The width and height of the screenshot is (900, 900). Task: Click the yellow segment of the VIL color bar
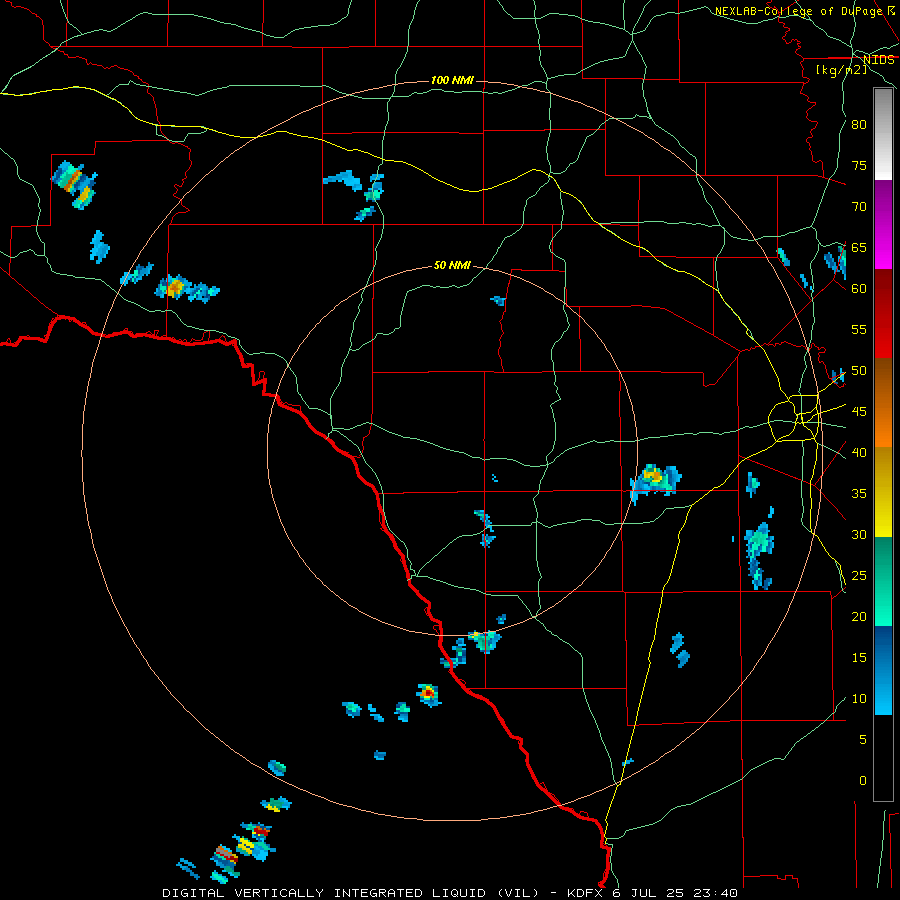pos(883,492)
